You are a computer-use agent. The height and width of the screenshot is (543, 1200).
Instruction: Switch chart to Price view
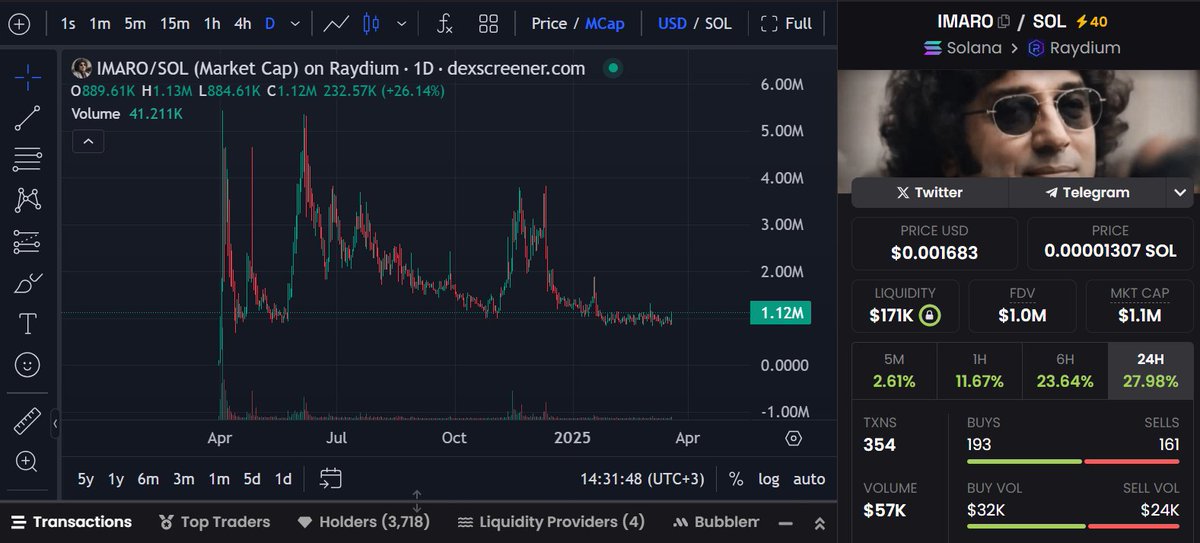(x=549, y=23)
